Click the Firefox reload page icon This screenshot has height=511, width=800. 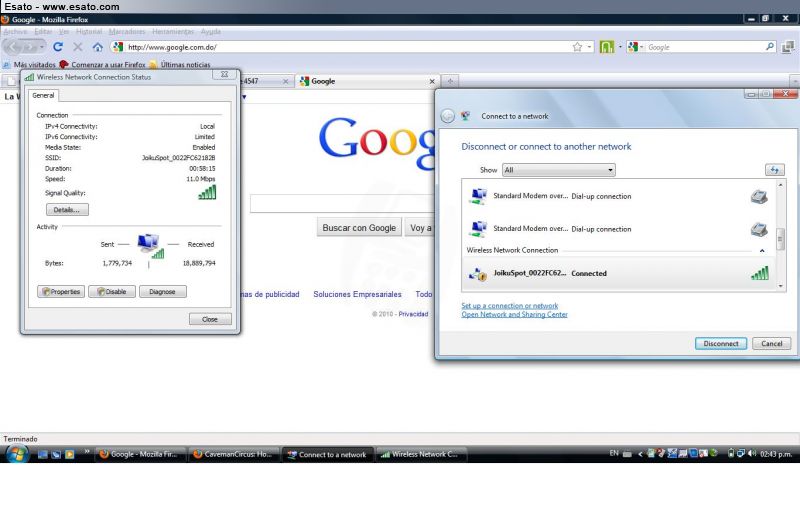pyautogui.click(x=58, y=46)
